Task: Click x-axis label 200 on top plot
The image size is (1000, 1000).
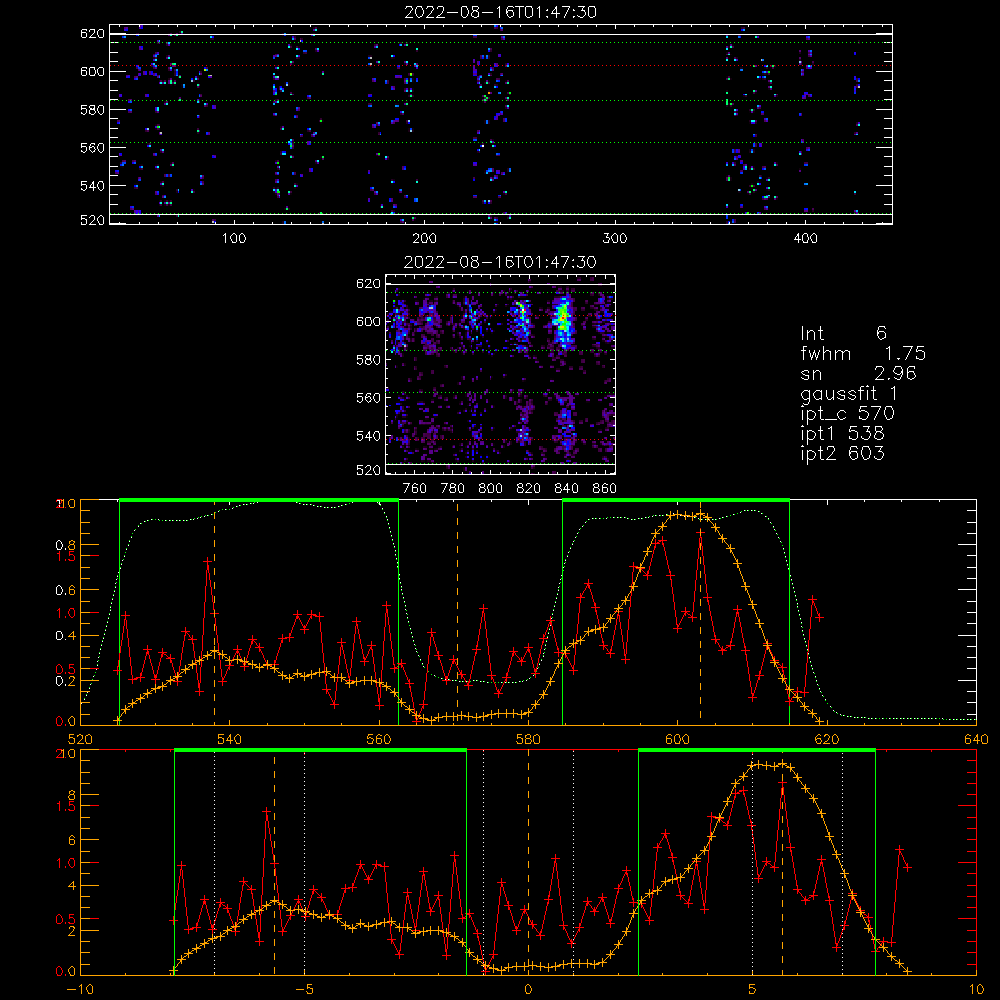Action: [x=424, y=239]
